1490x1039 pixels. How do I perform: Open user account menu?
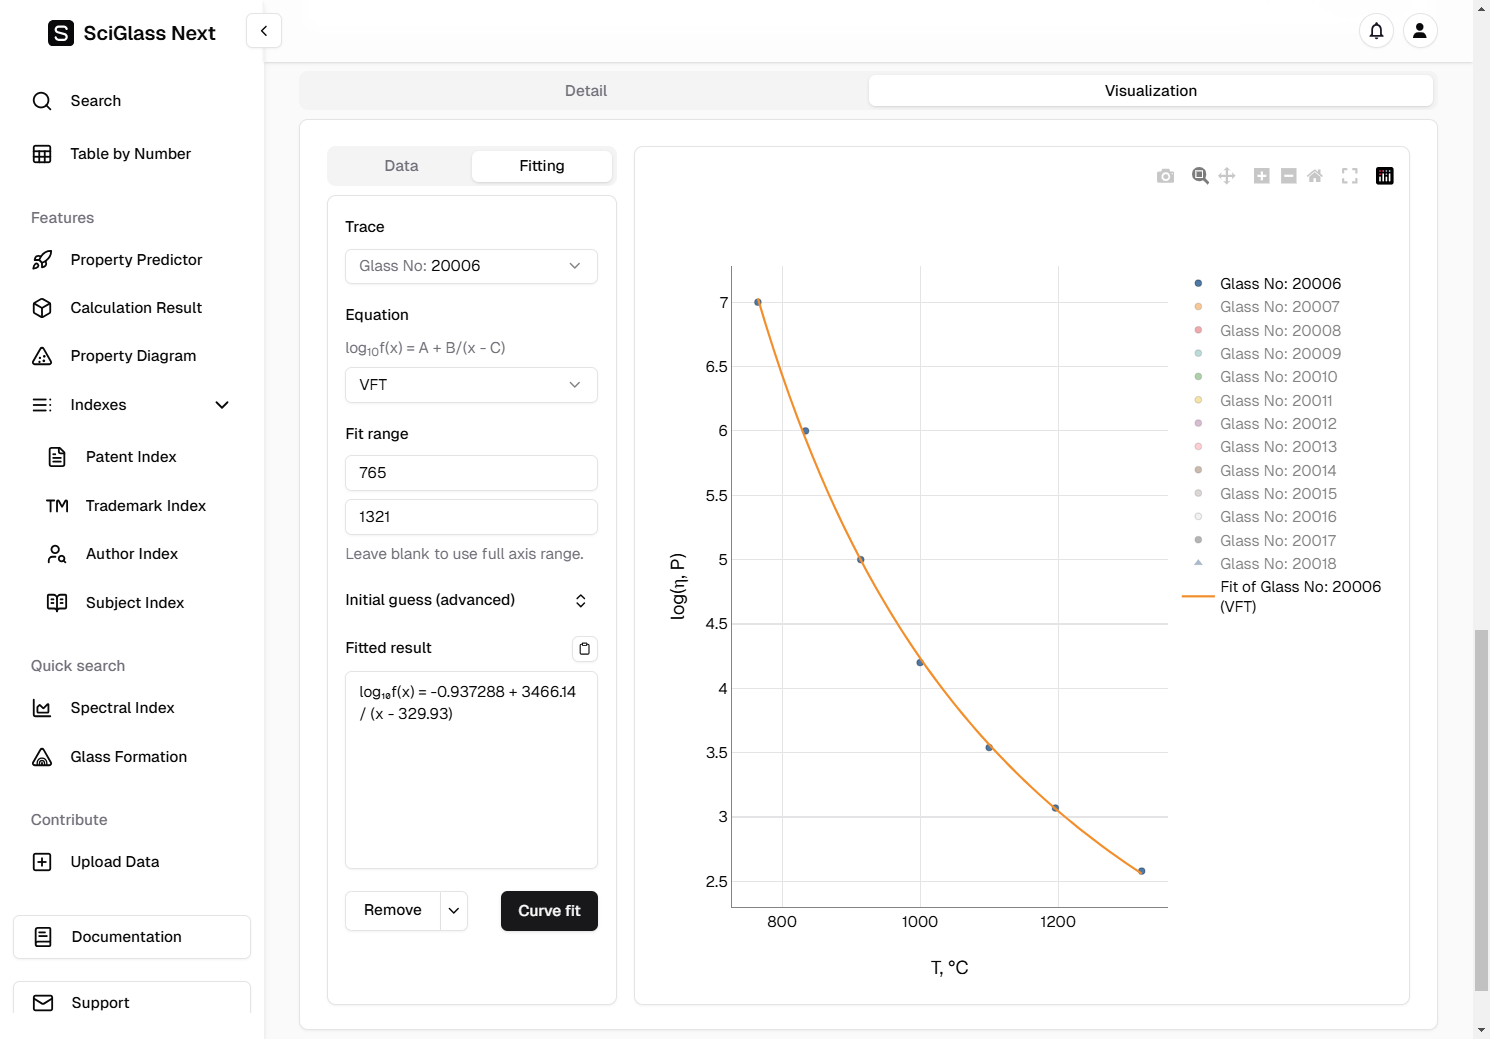1419,31
